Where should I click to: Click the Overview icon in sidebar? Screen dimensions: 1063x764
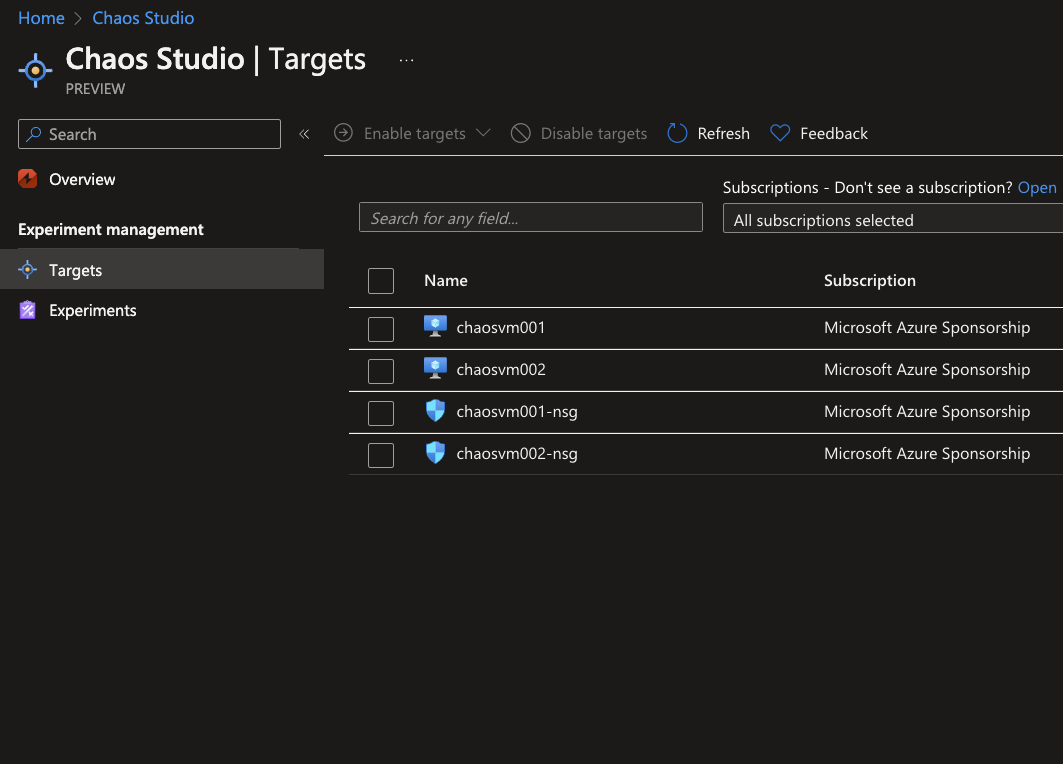tap(28, 179)
